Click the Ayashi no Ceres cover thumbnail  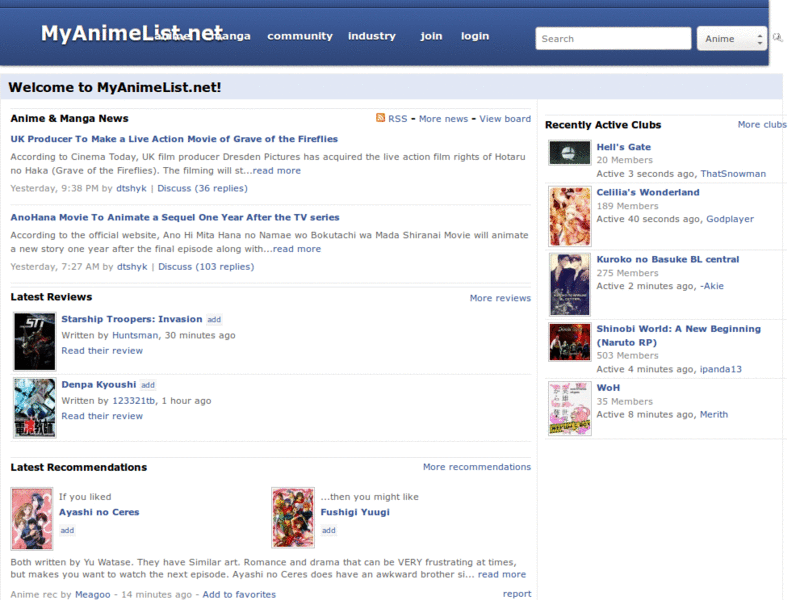point(32,518)
